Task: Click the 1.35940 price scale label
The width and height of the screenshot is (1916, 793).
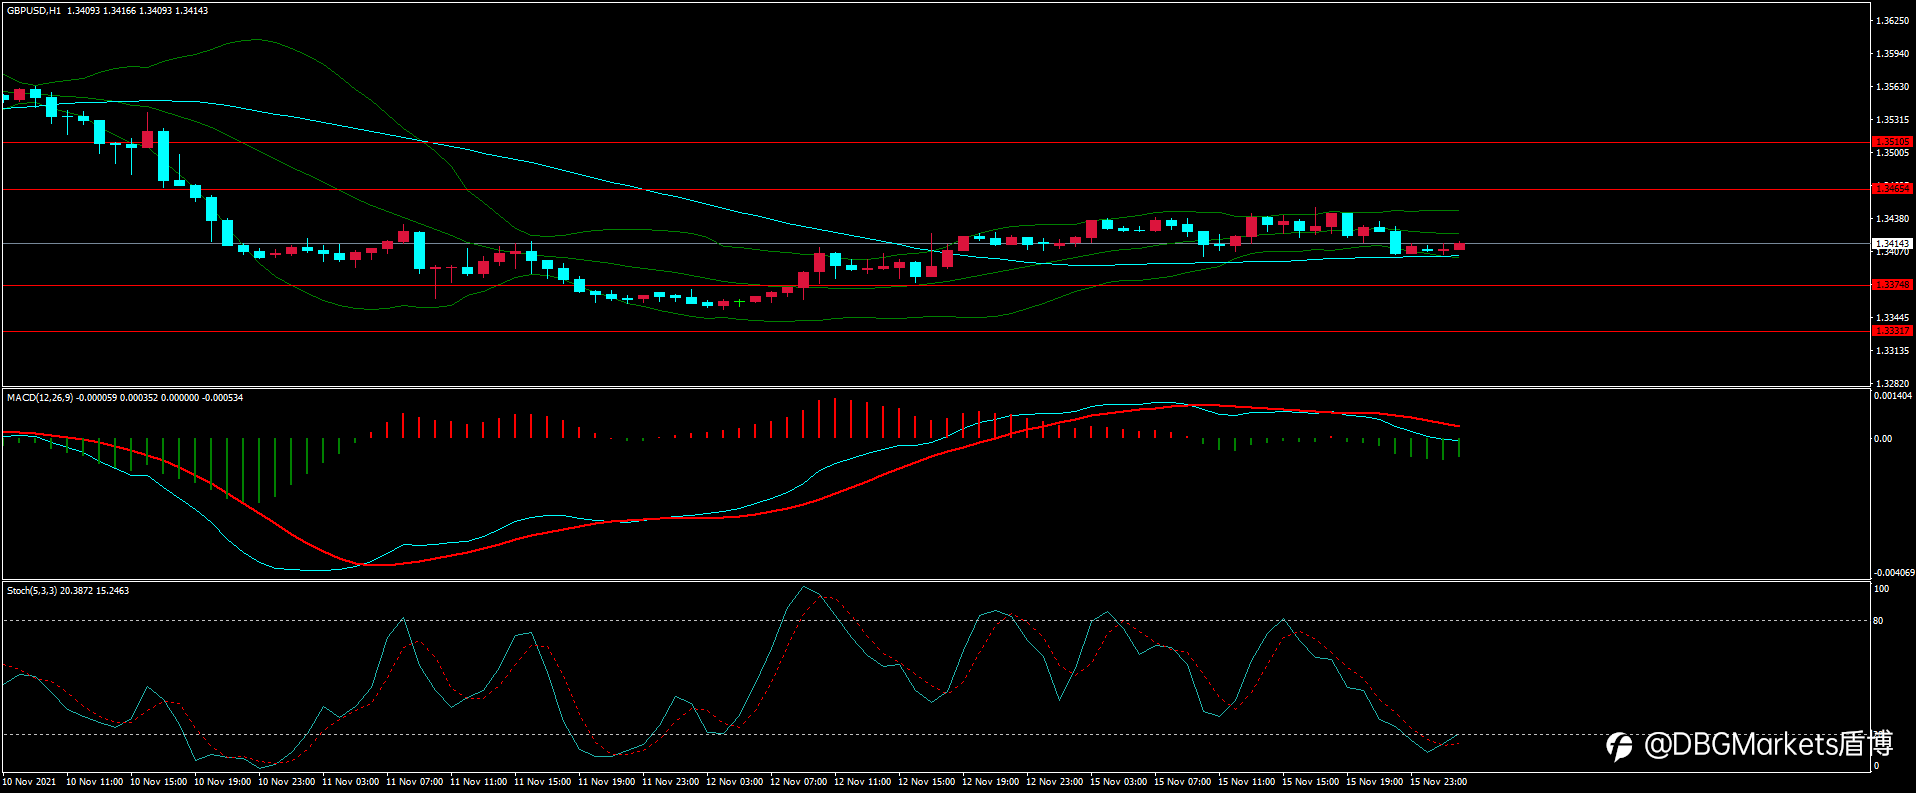Action: (x=1892, y=54)
